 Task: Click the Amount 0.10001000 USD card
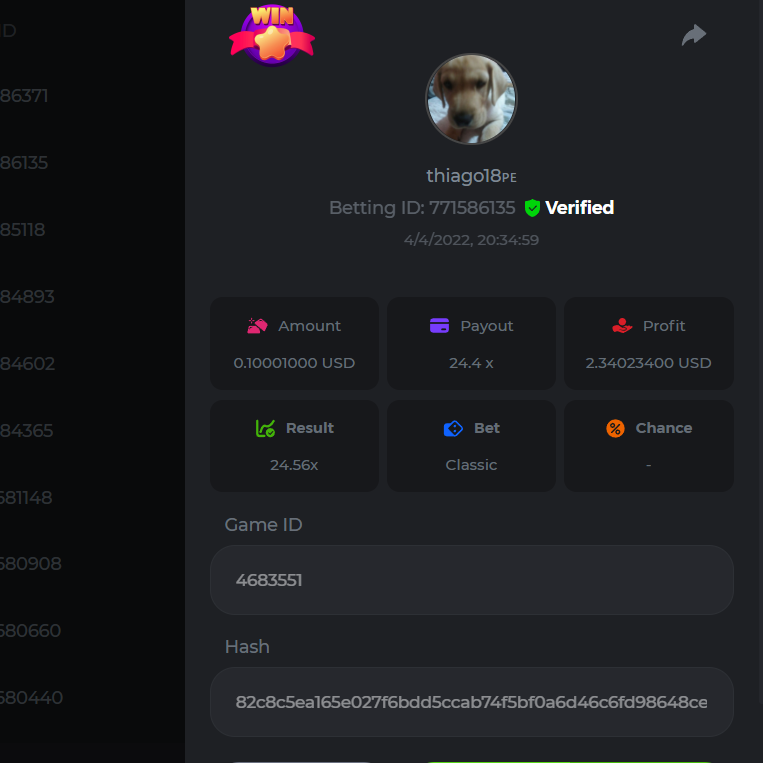[294, 343]
